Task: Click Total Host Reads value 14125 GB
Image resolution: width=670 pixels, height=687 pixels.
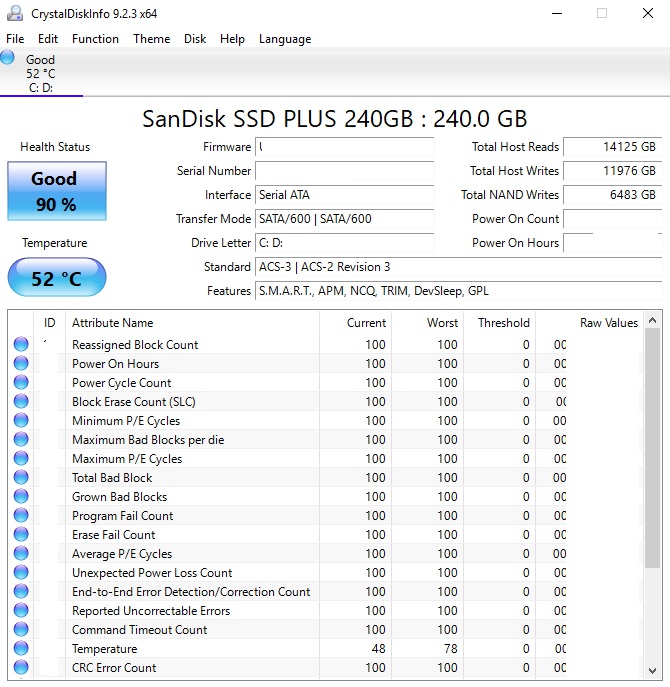Action: point(613,147)
